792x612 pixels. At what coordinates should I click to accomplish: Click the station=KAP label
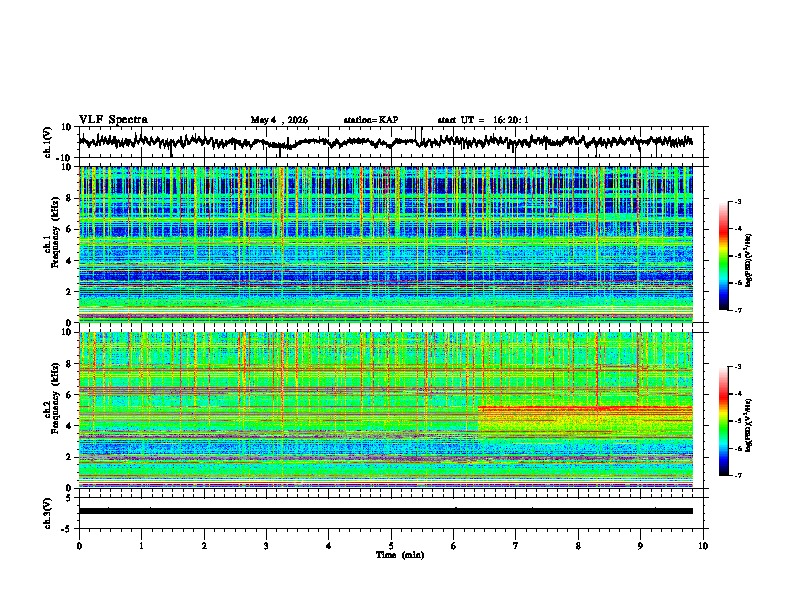pos(371,120)
